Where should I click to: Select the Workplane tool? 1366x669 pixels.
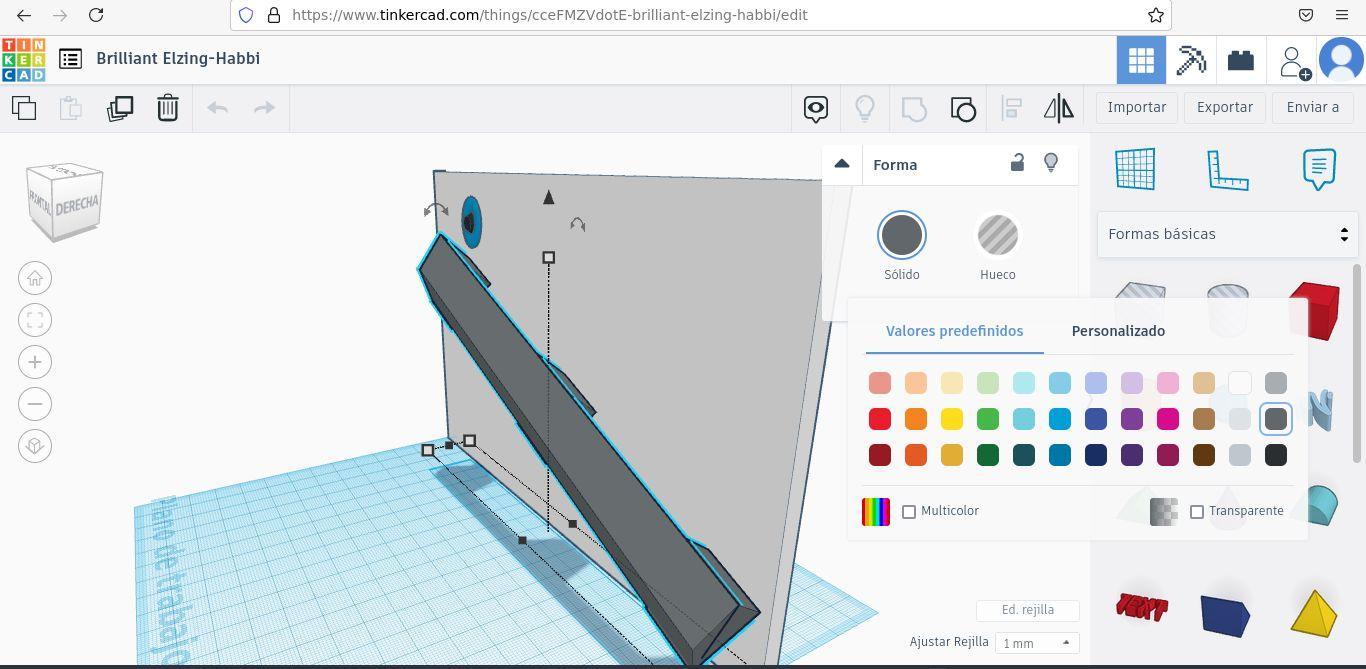click(x=1135, y=168)
